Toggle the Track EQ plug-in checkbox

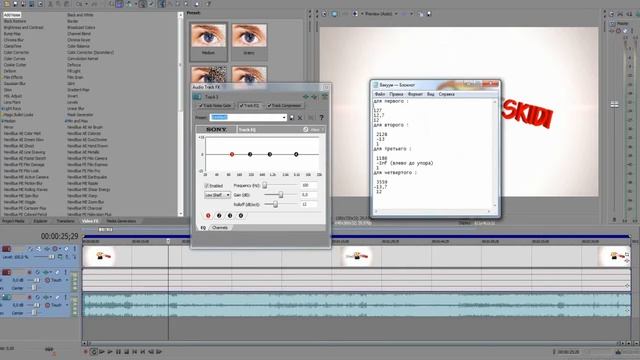241,106
